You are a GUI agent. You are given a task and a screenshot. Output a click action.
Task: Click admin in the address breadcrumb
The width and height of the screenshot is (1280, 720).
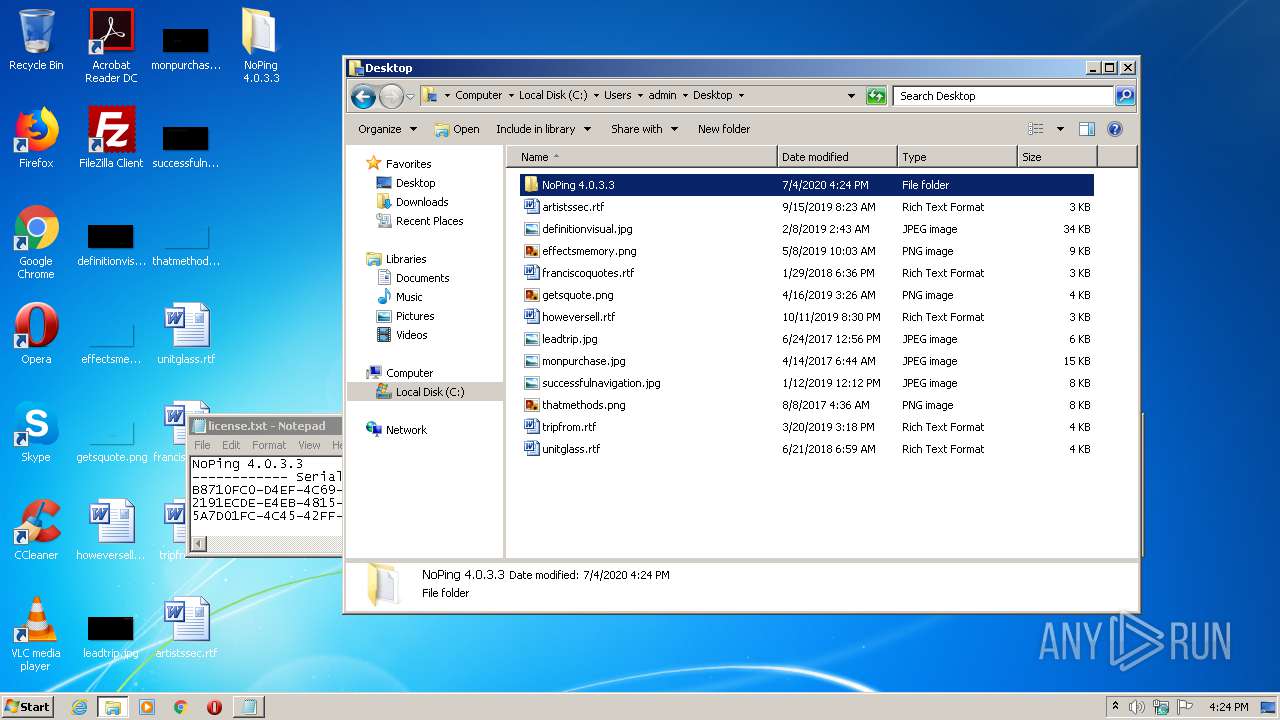coord(662,96)
